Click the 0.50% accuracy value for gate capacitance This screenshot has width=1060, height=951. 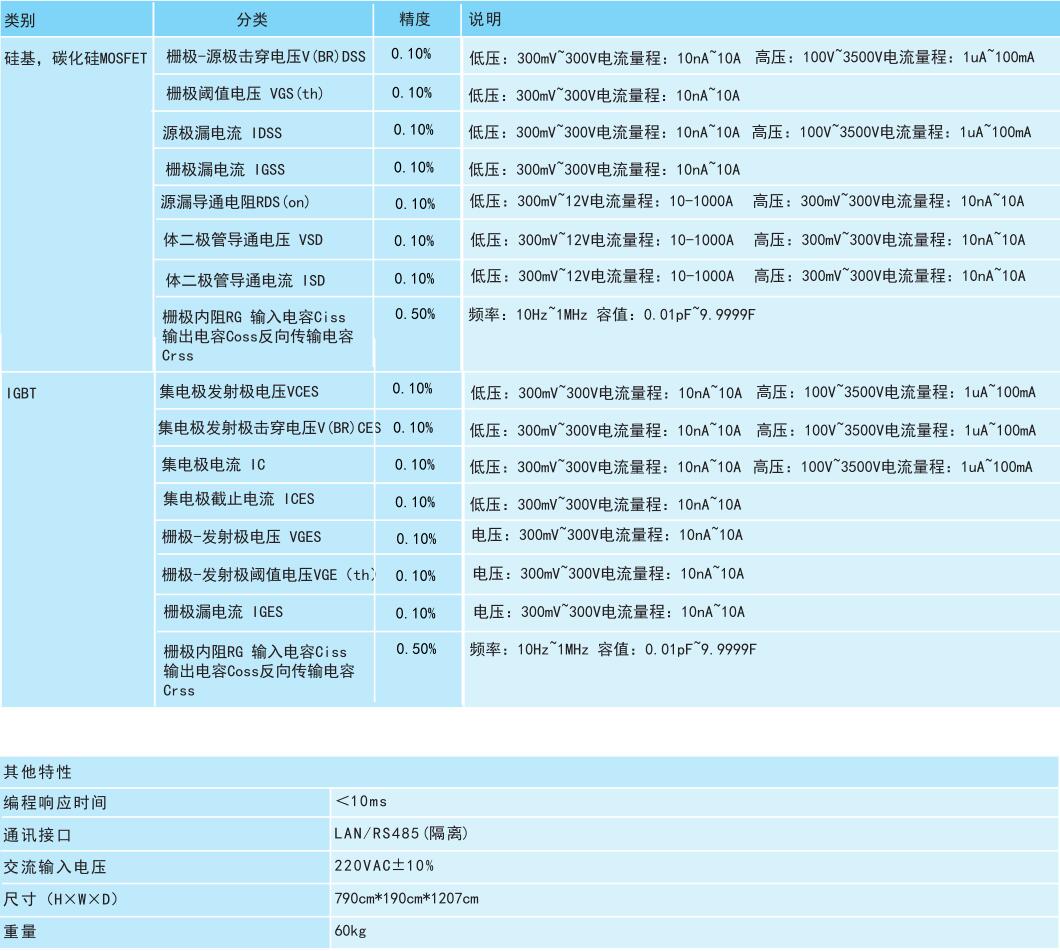(x=415, y=312)
